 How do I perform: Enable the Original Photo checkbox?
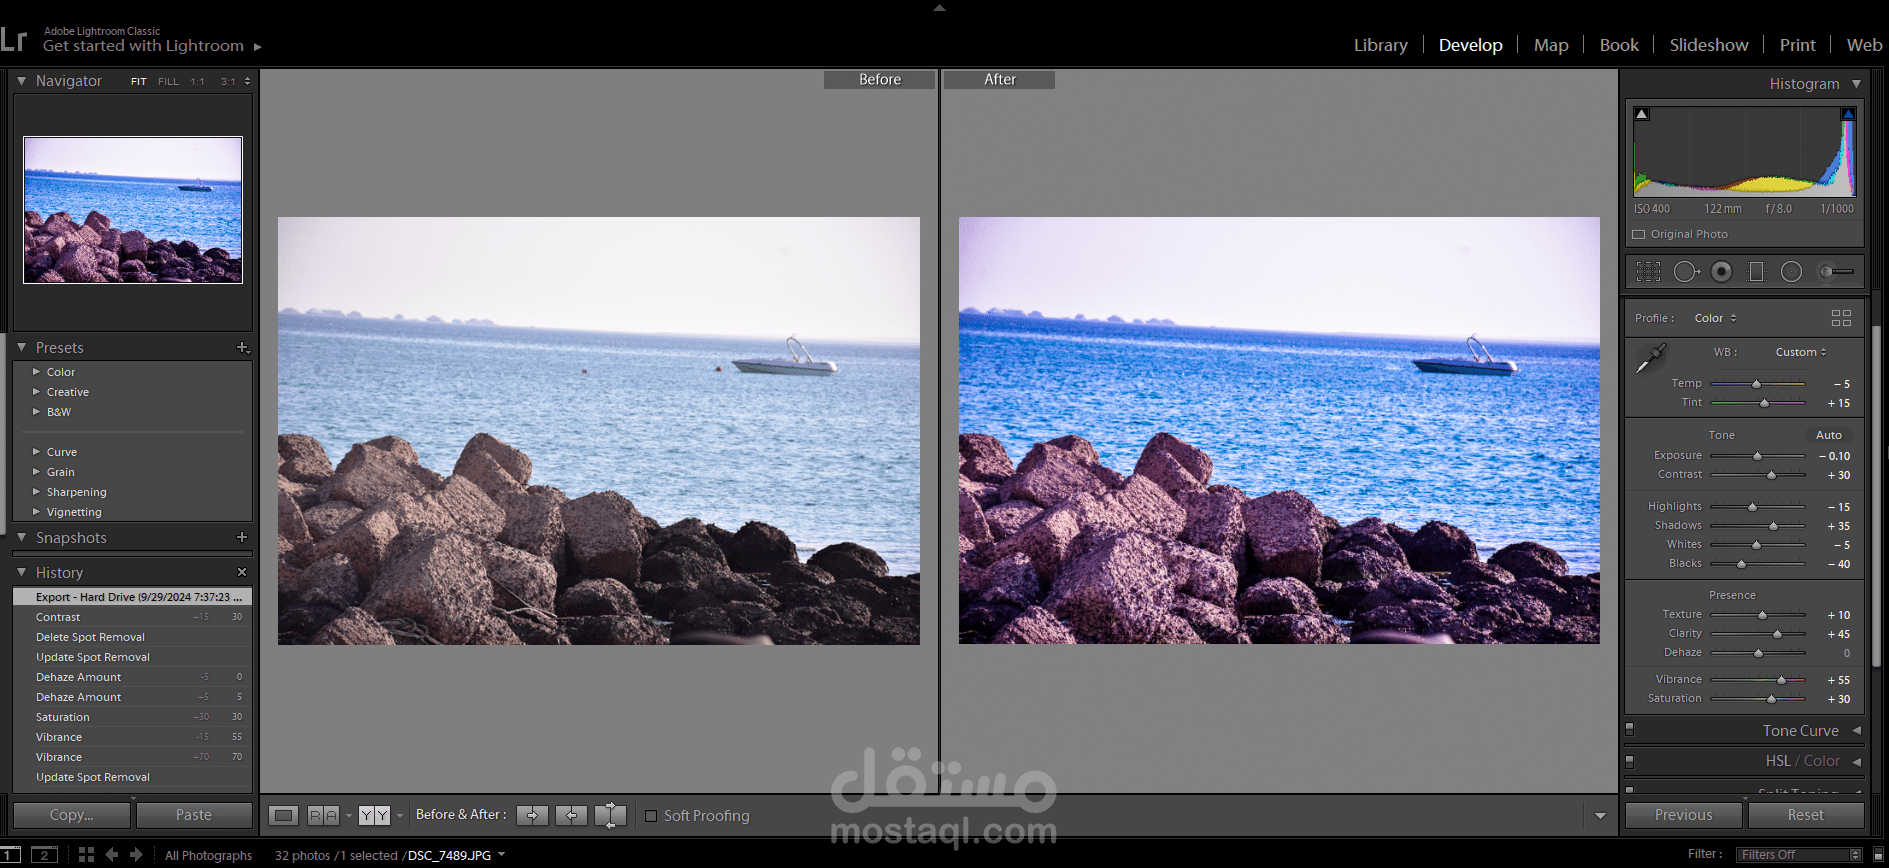click(x=1639, y=234)
